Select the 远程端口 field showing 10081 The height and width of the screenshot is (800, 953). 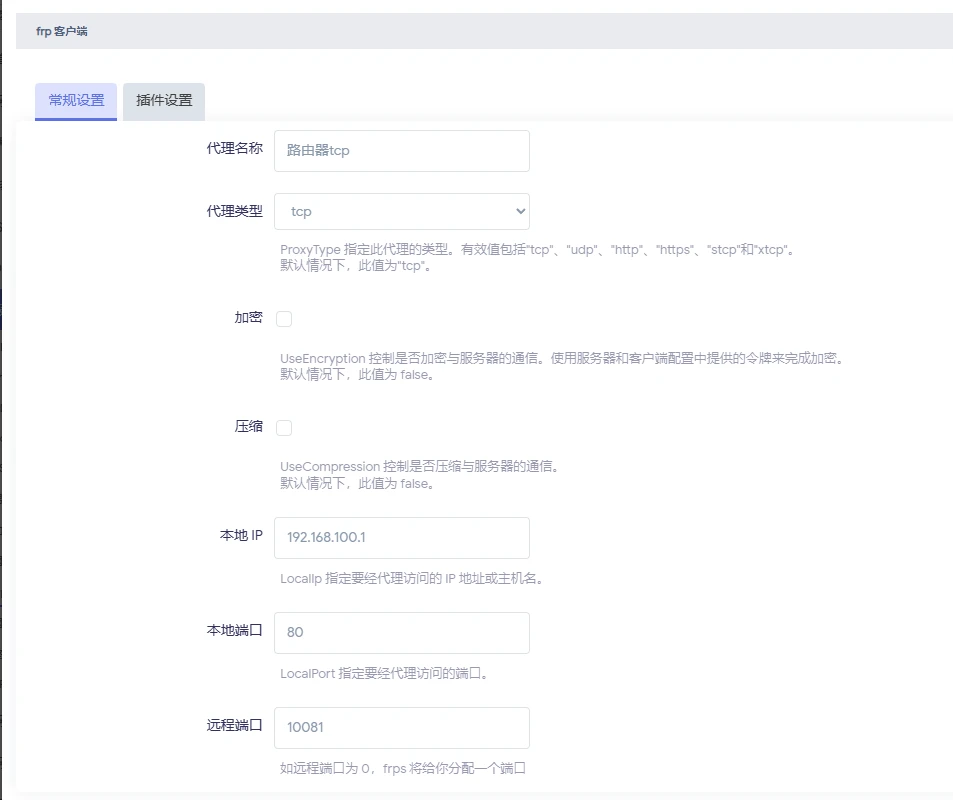pyautogui.click(x=402, y=728)
